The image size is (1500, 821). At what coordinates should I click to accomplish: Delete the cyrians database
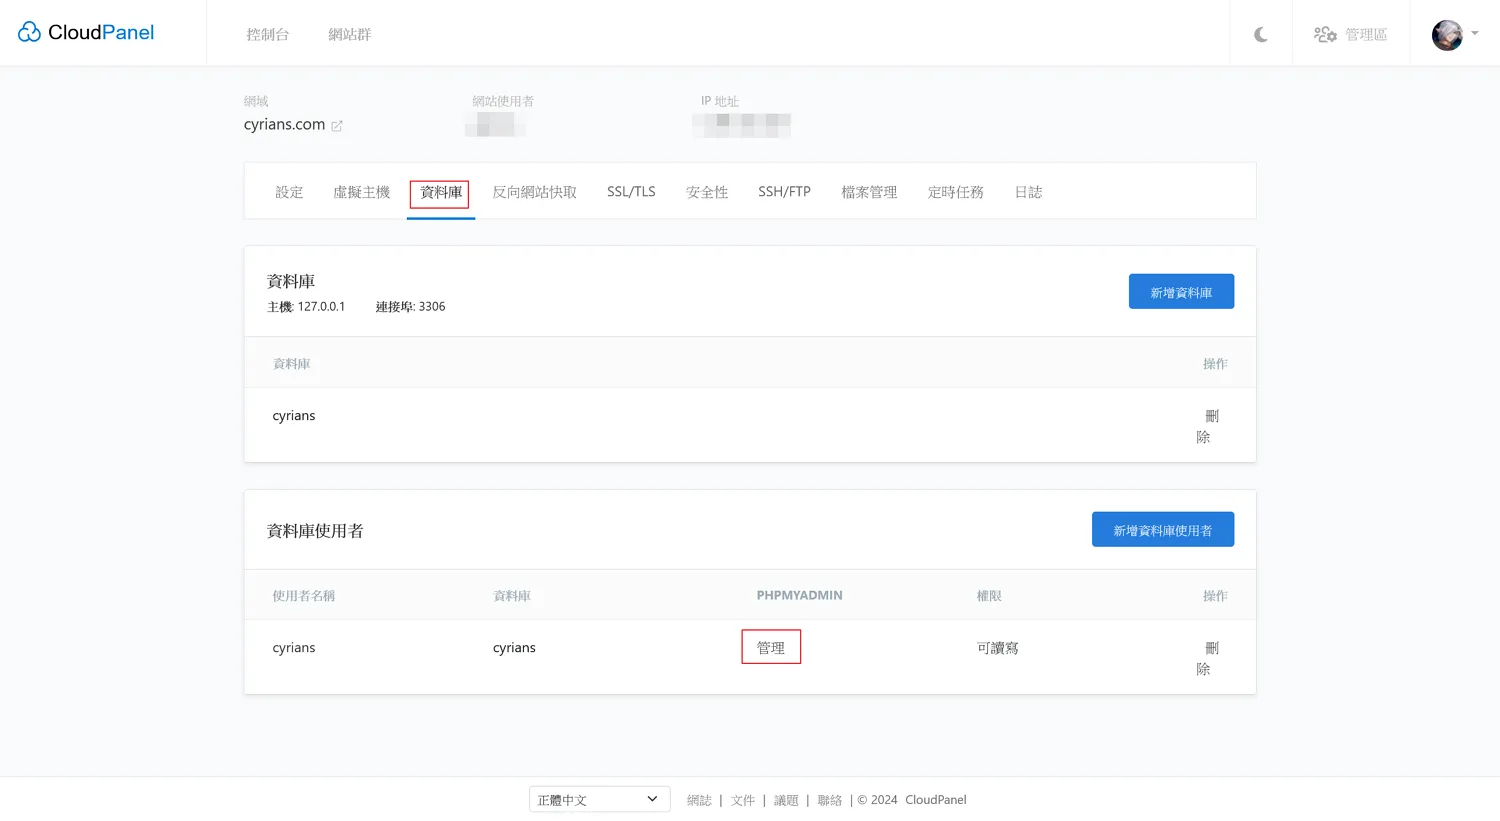[1208, 426]
